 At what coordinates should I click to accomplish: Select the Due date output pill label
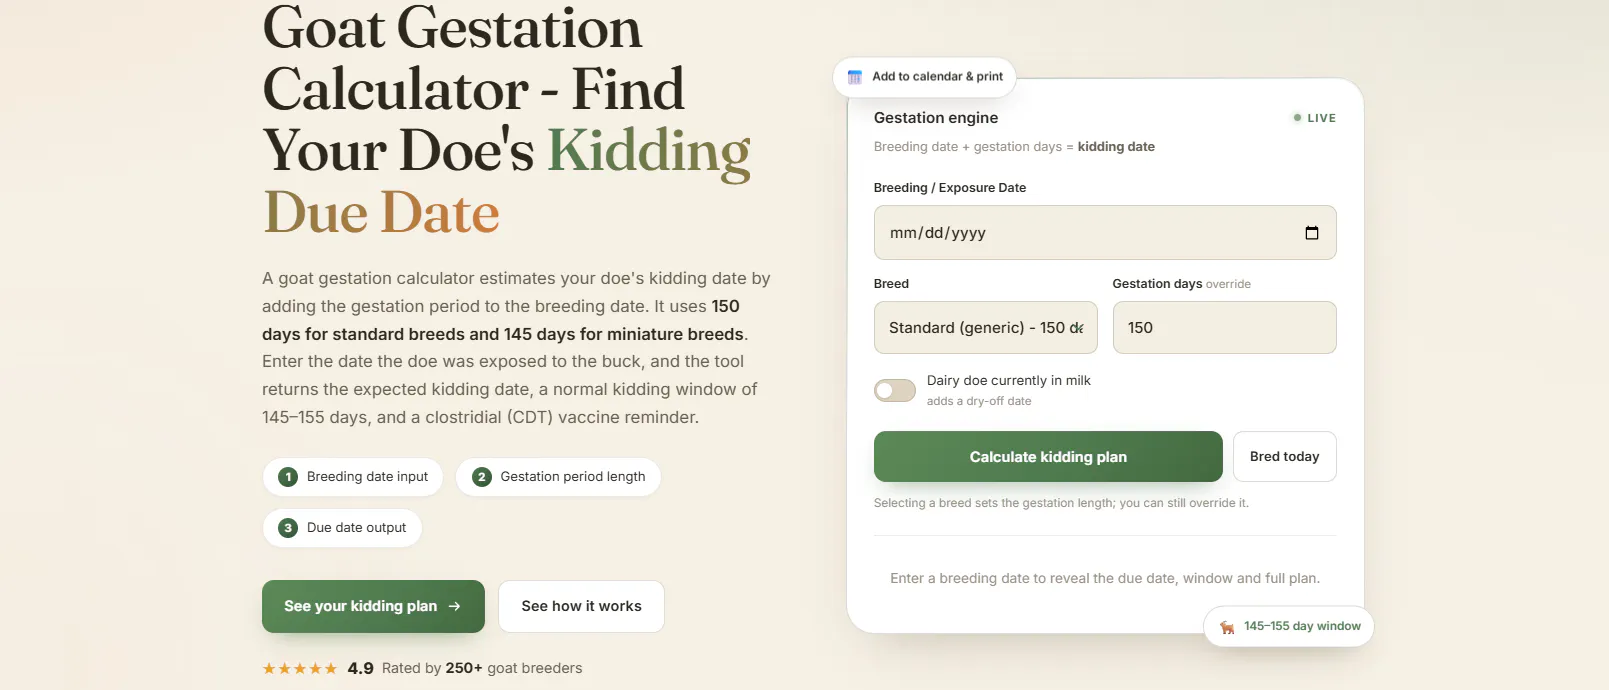(356, 528)
